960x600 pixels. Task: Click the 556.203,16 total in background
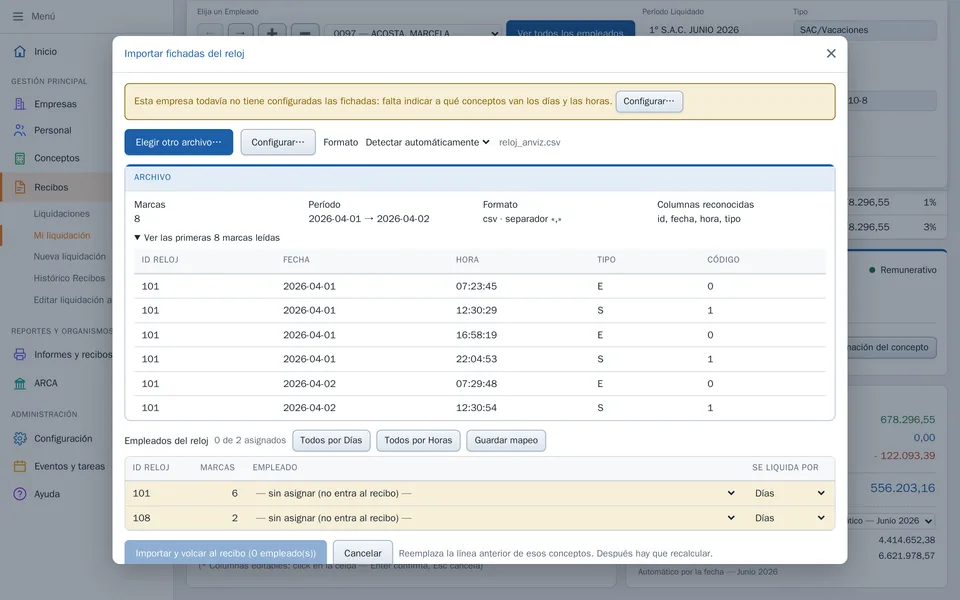coord(902,488)
